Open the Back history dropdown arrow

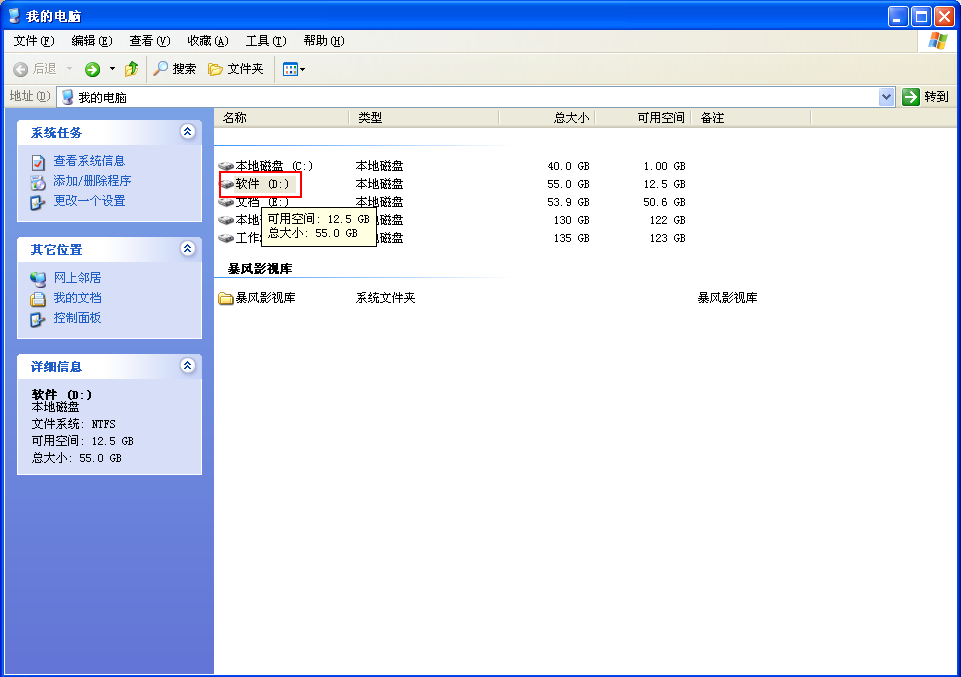69,69
